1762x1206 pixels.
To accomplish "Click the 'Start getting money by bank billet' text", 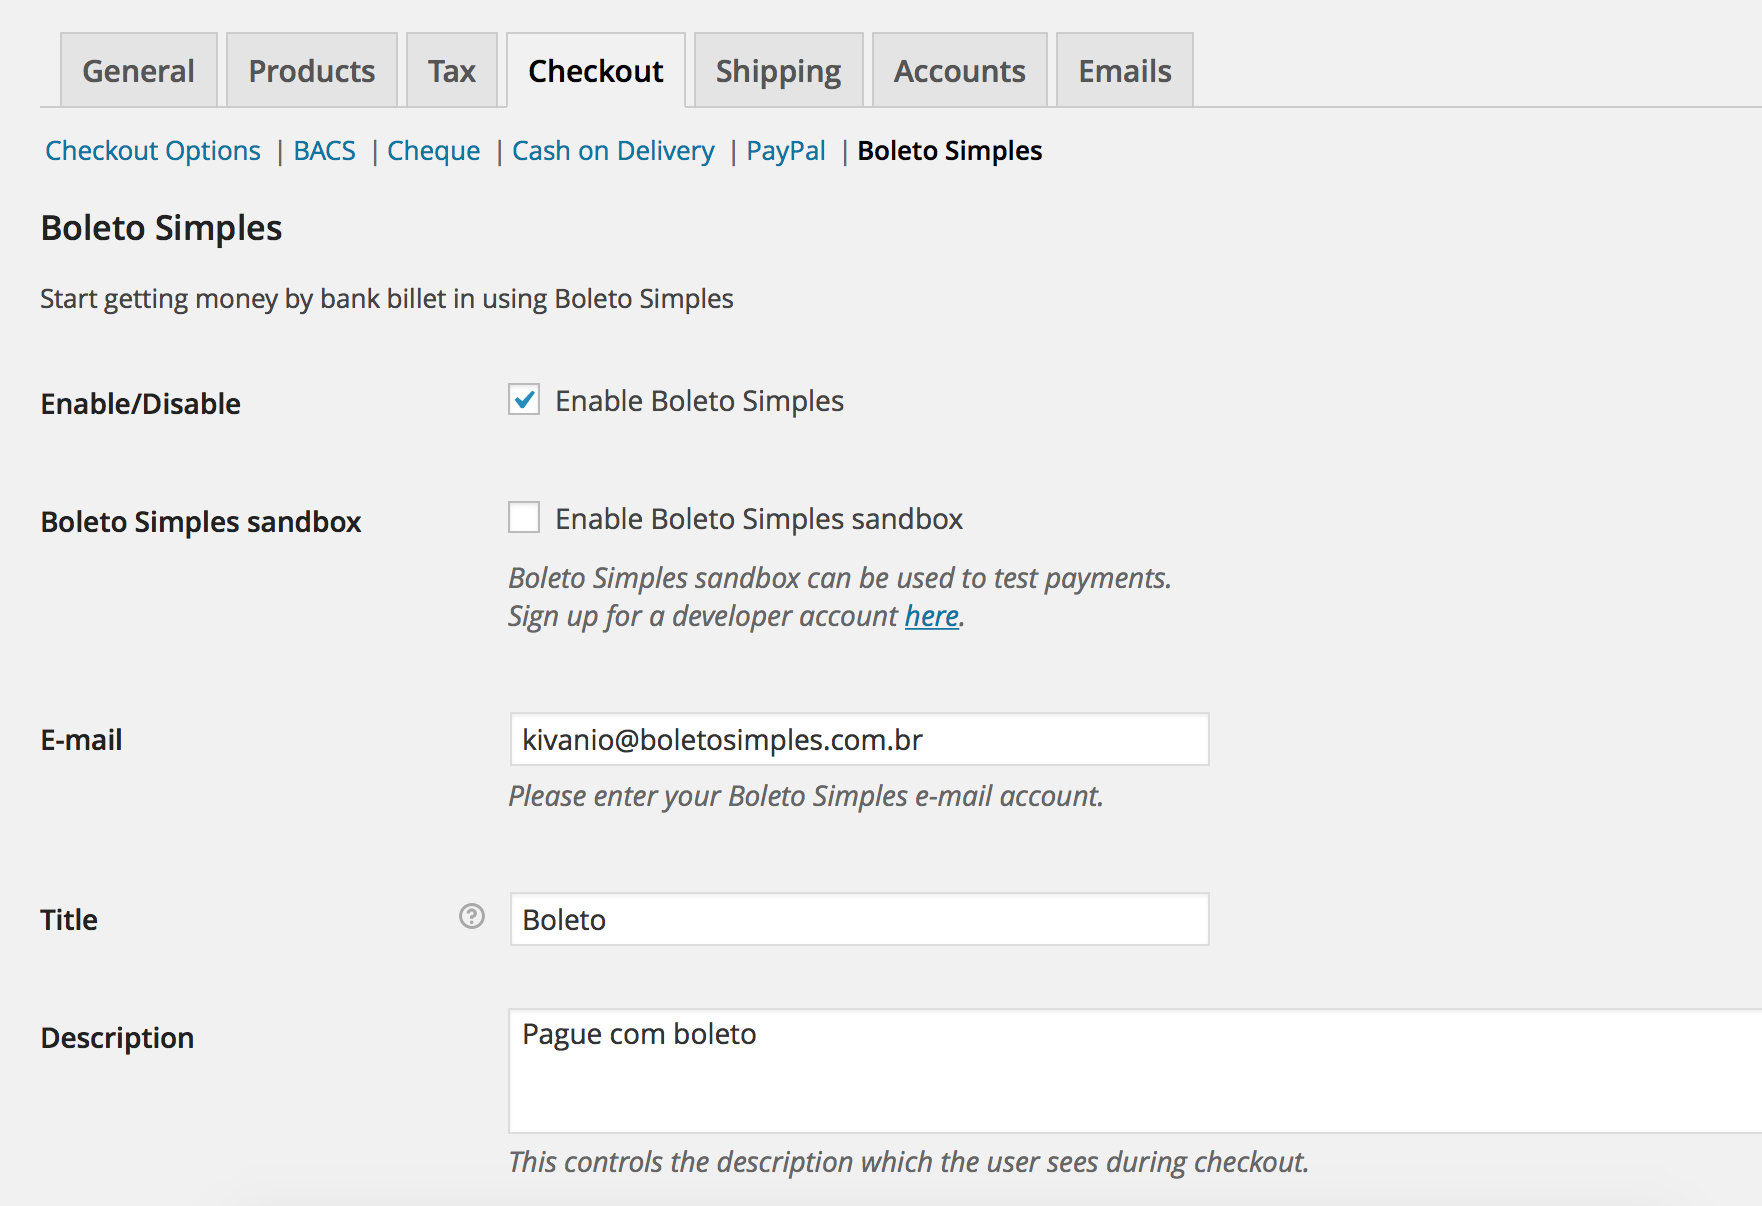I will (x=387, y=299).
